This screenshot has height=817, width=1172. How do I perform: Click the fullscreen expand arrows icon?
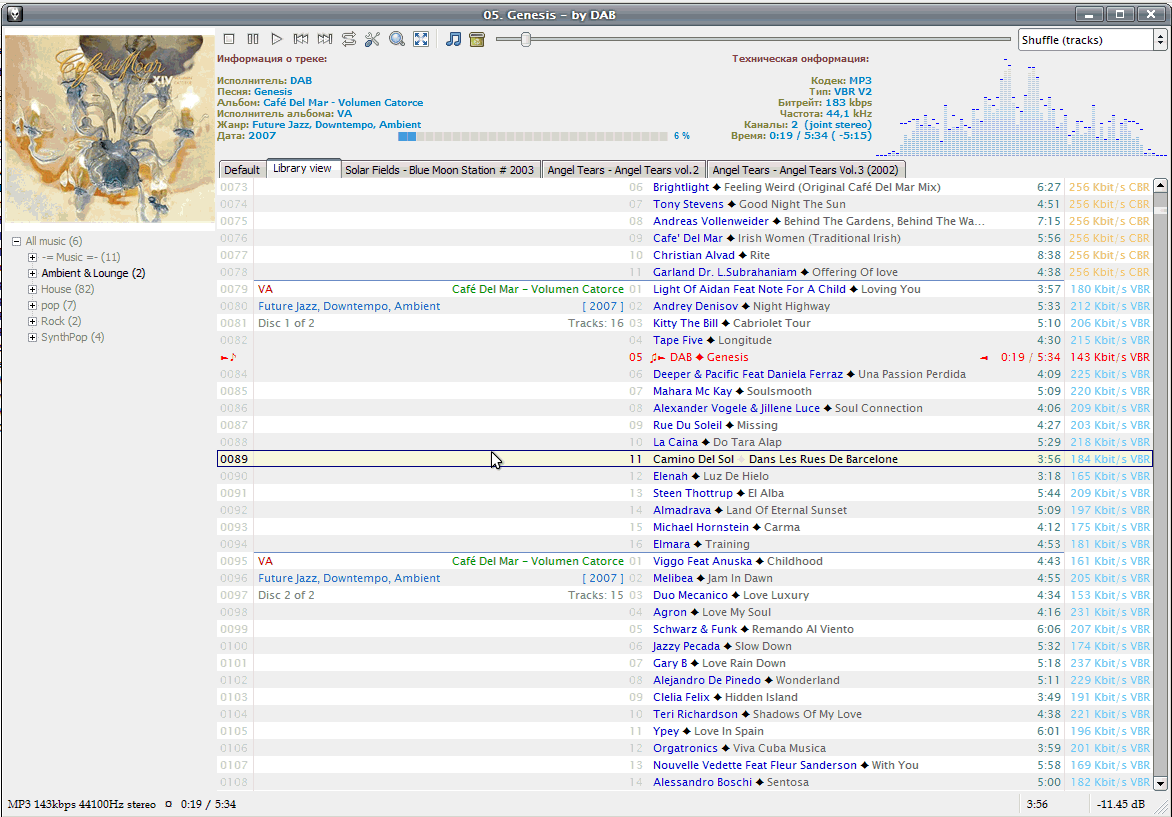click(x=421, y=39)
